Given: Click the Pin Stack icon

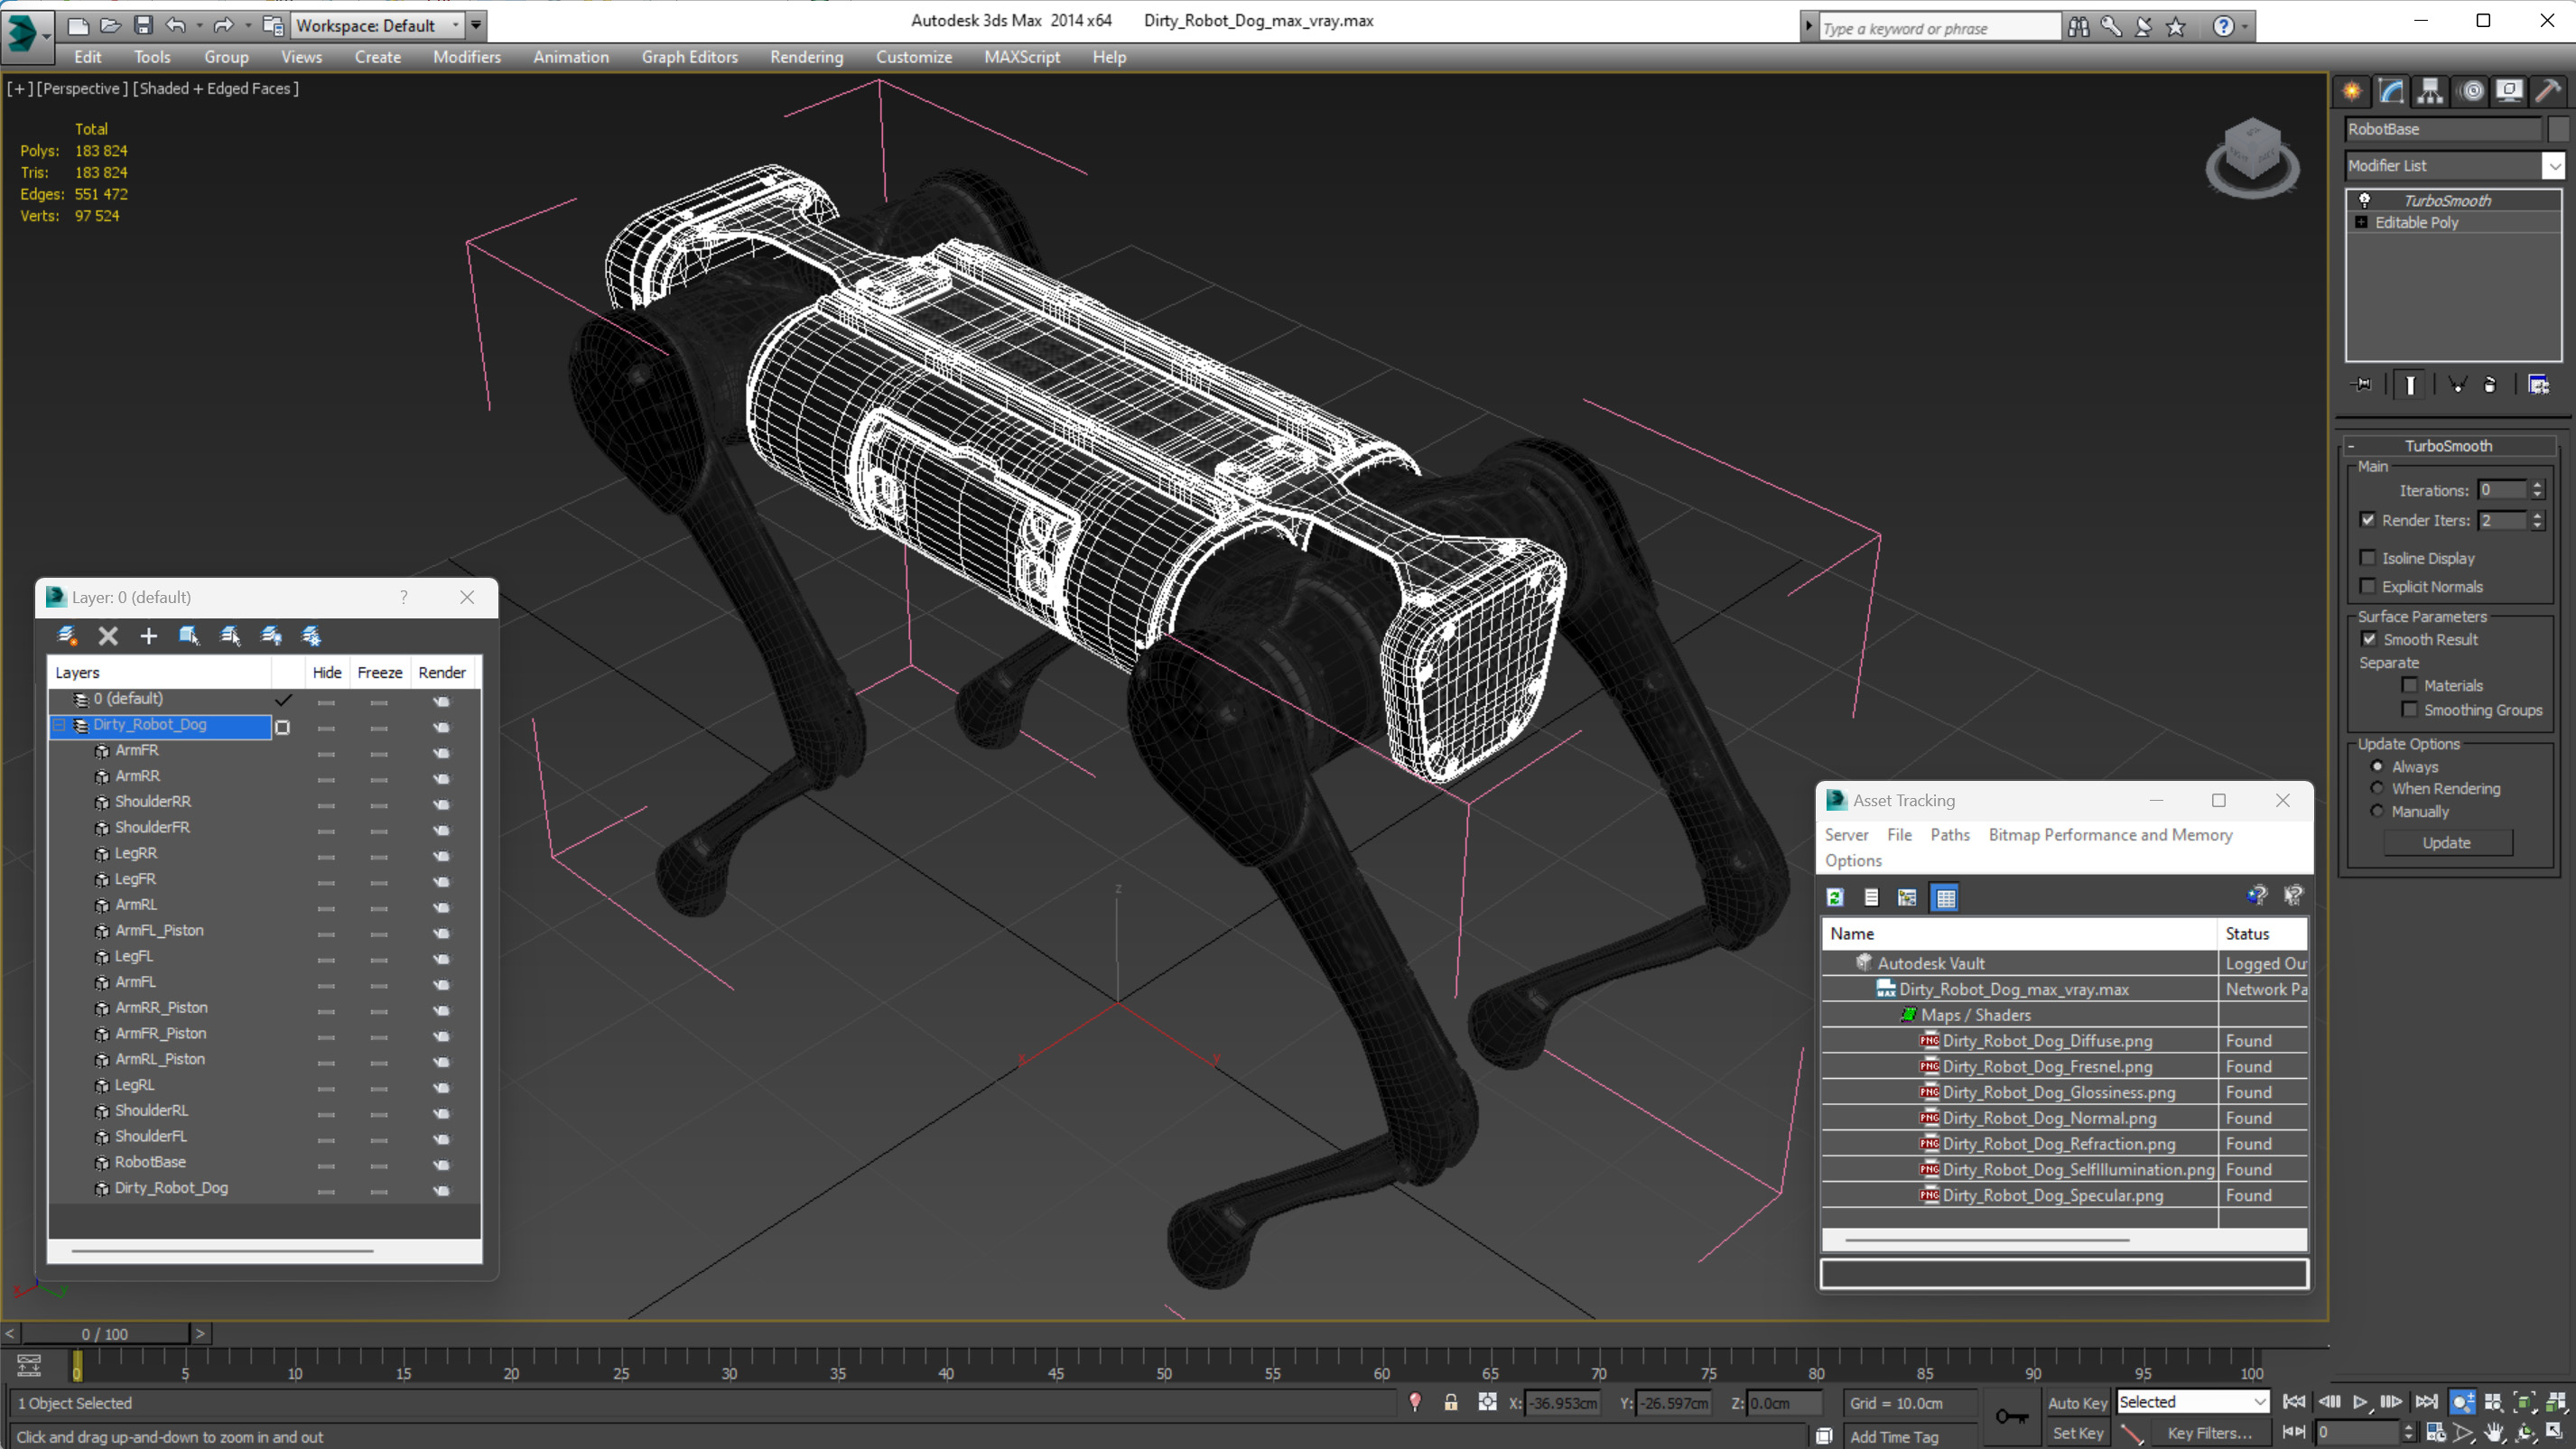Looking at the screenshot, I should point(2362,385).
